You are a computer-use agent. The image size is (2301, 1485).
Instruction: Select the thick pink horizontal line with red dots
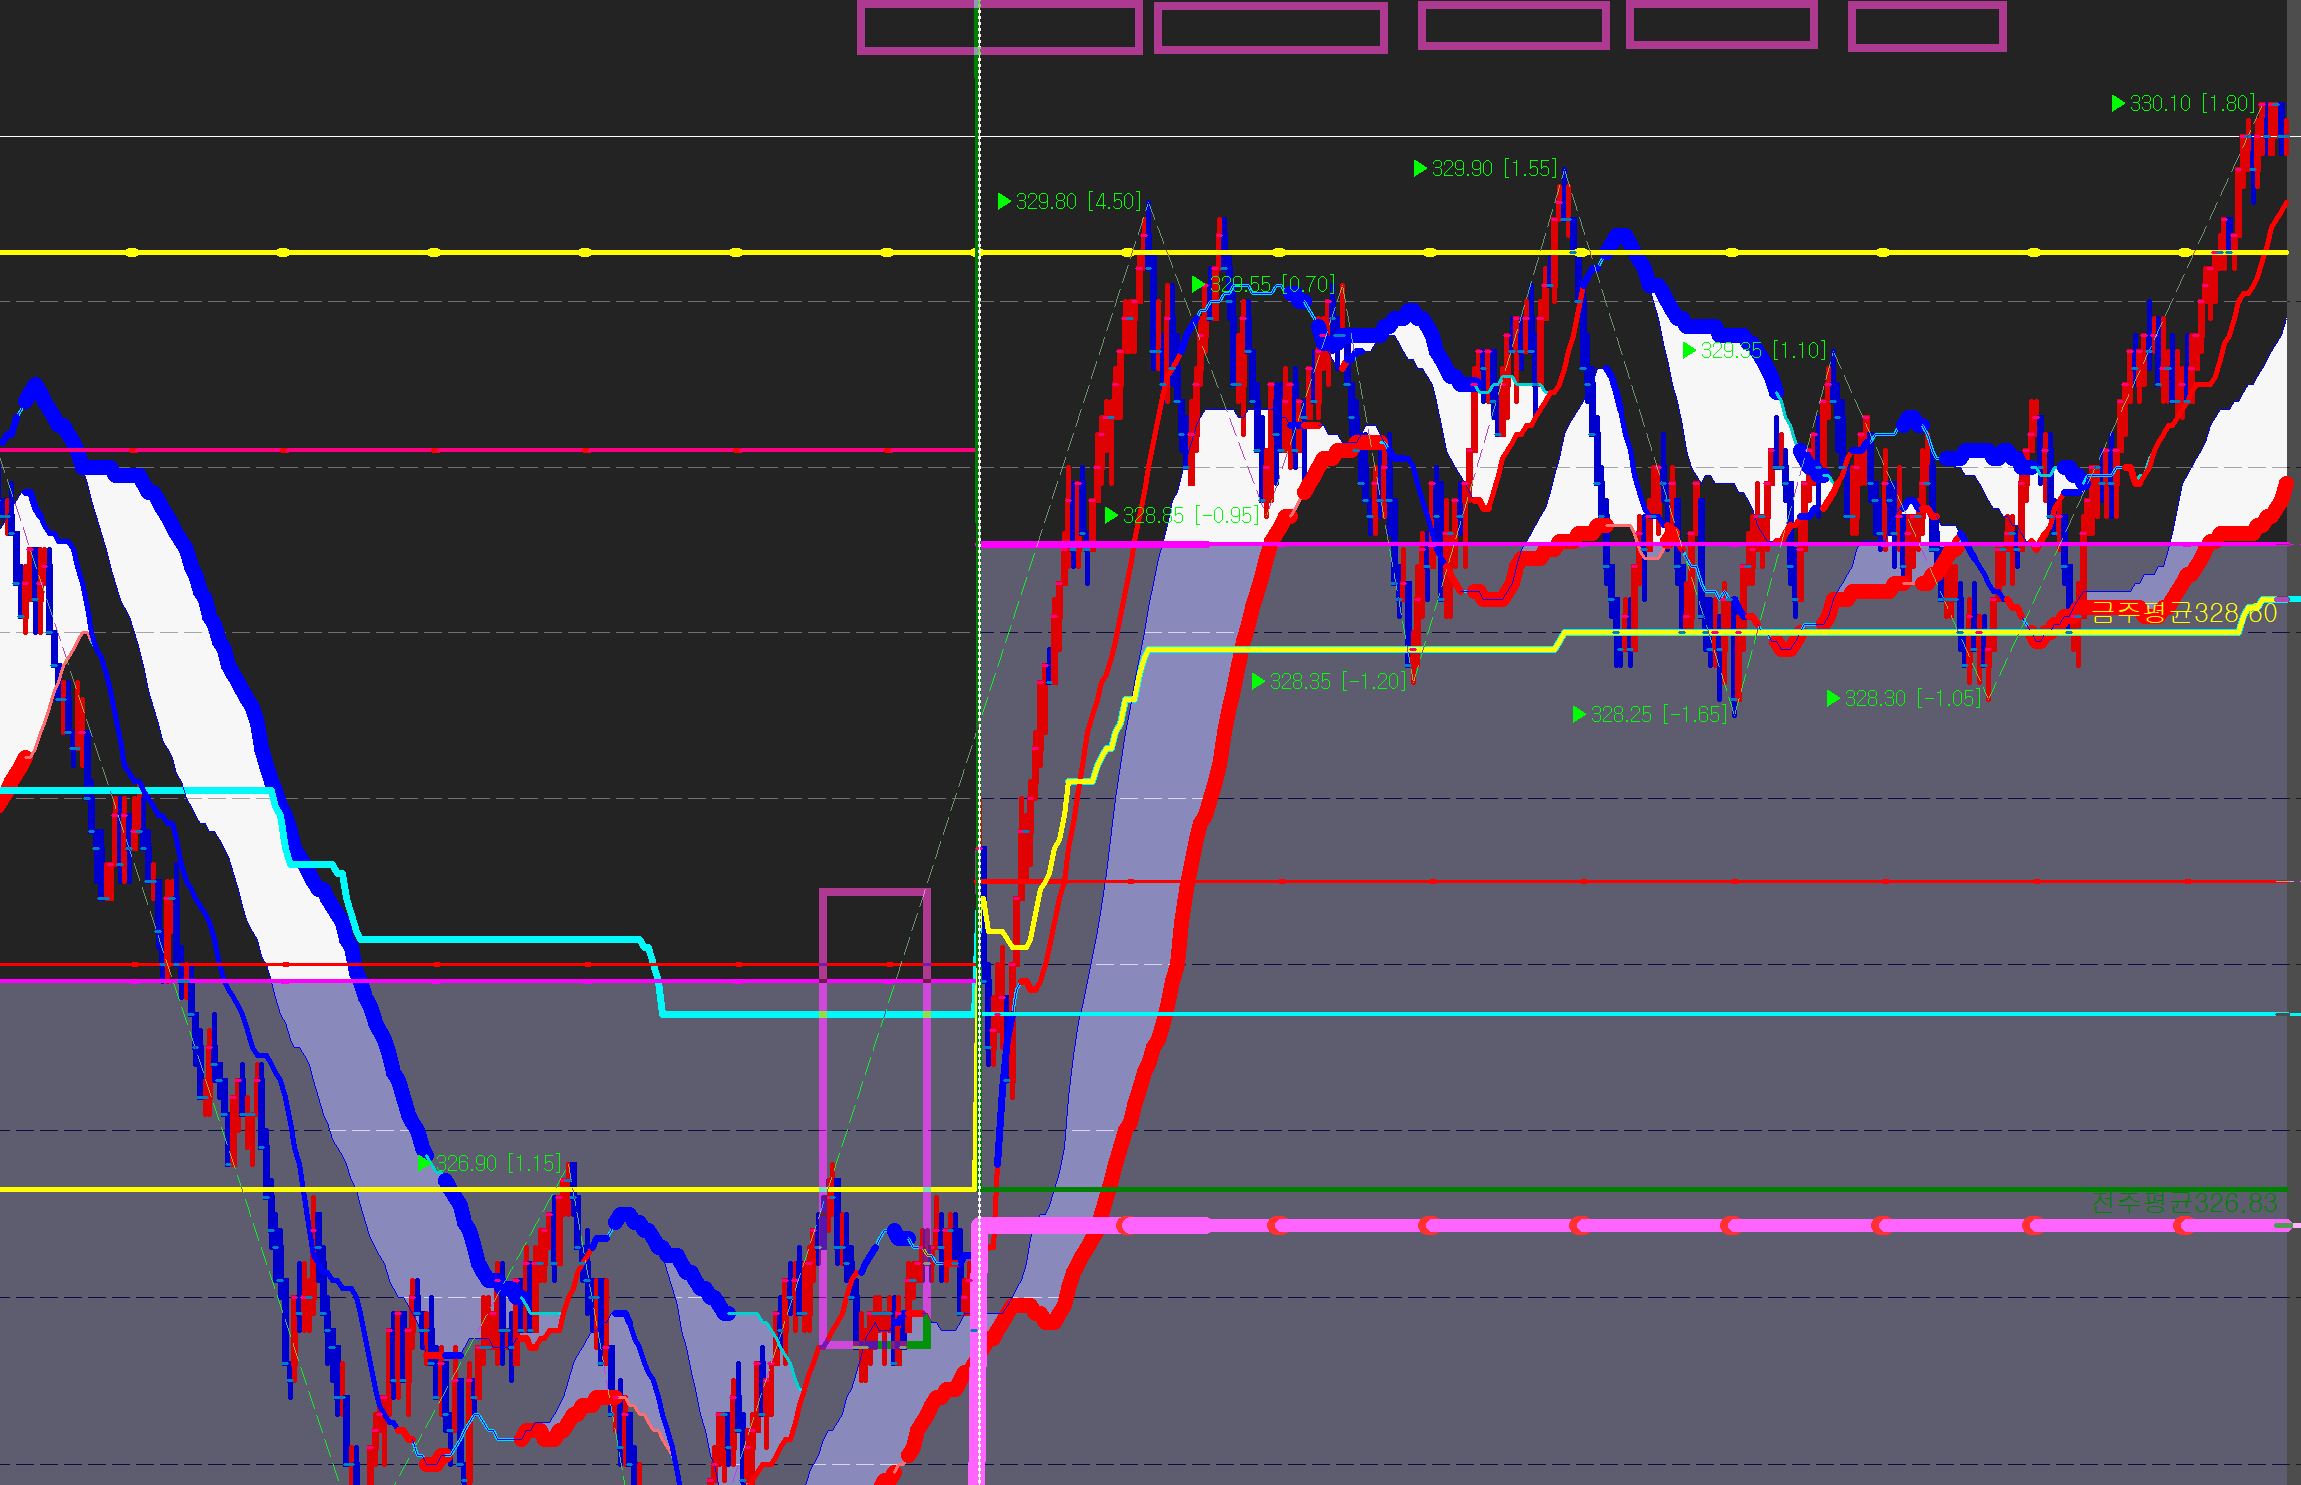(1650, 1225)
